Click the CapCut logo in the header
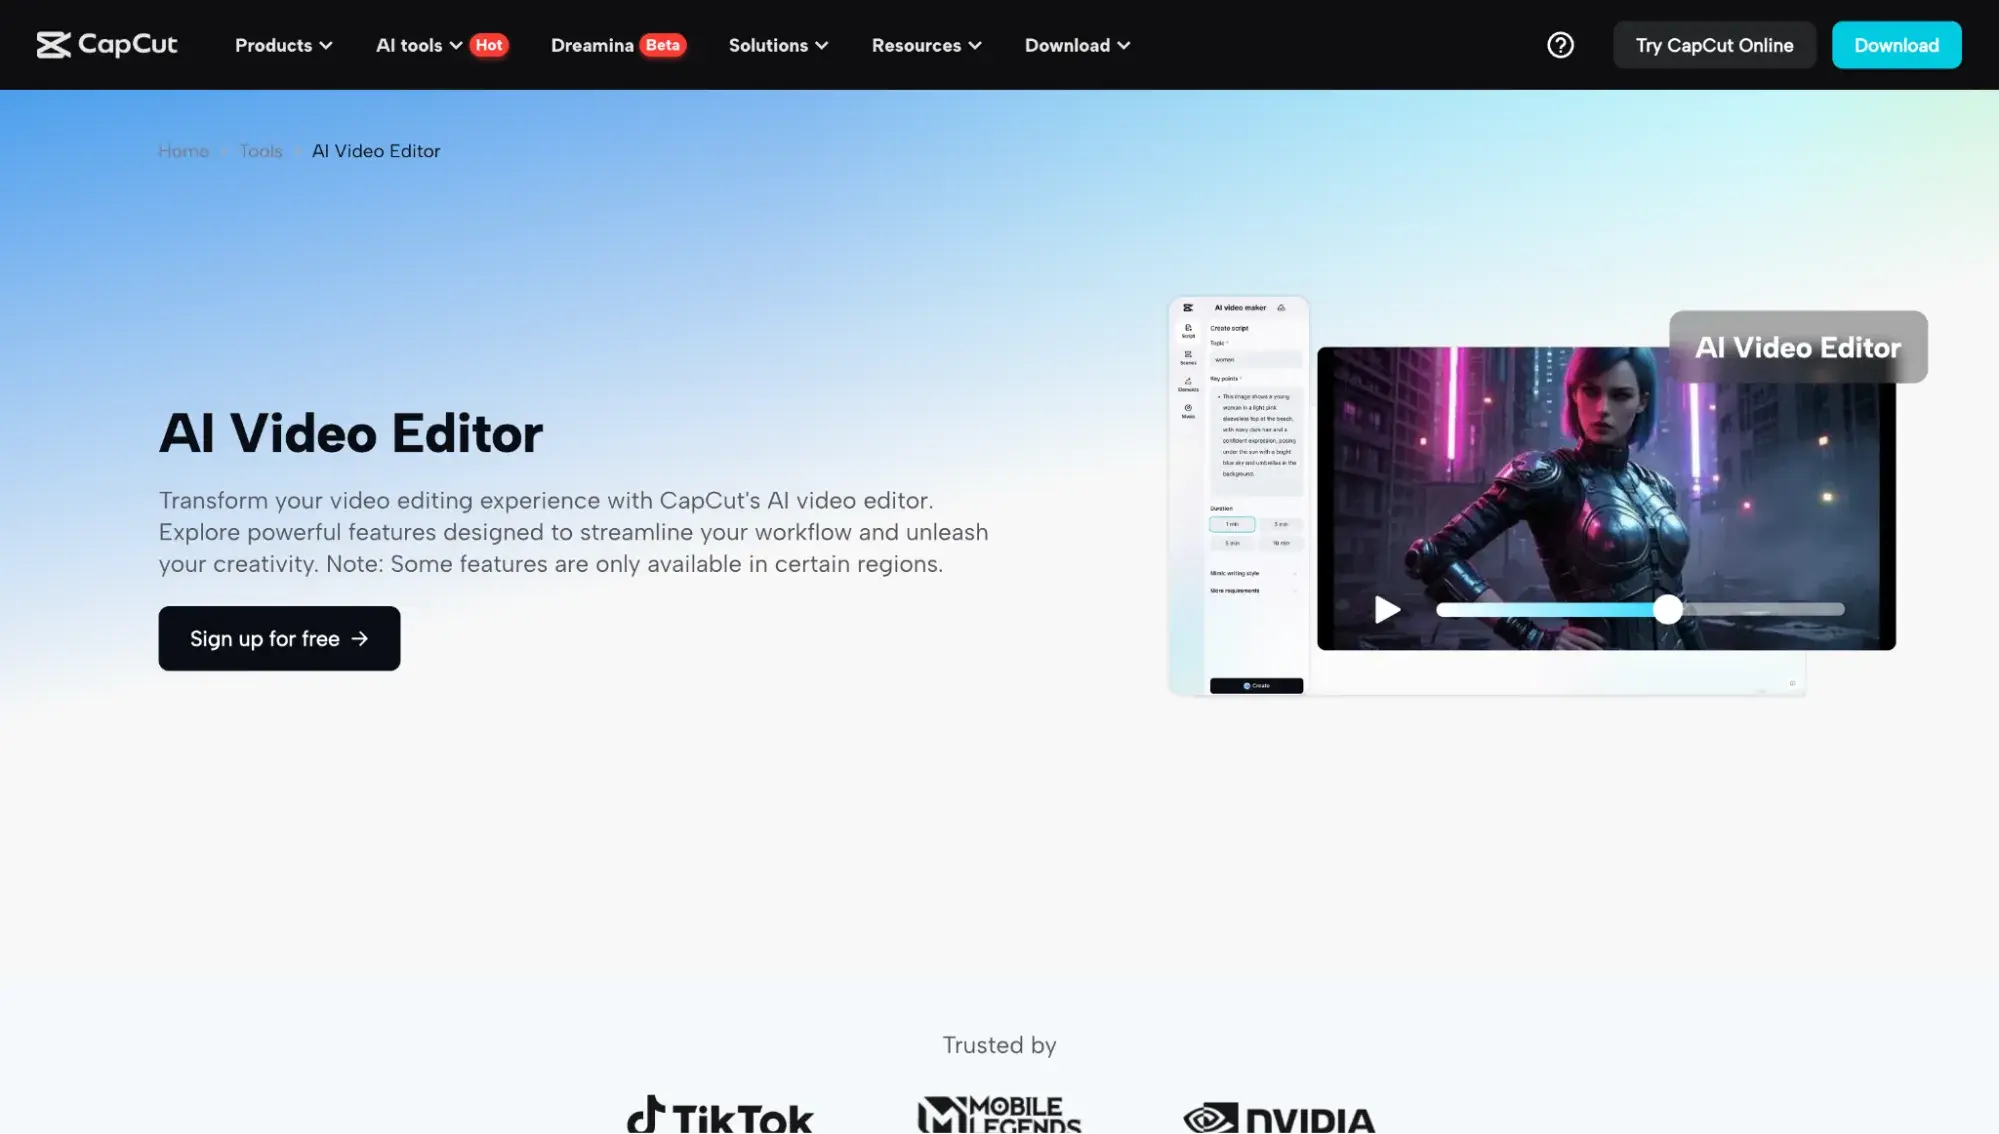The width and height of the screenshot is (1999, 1134). coord(107,45)
